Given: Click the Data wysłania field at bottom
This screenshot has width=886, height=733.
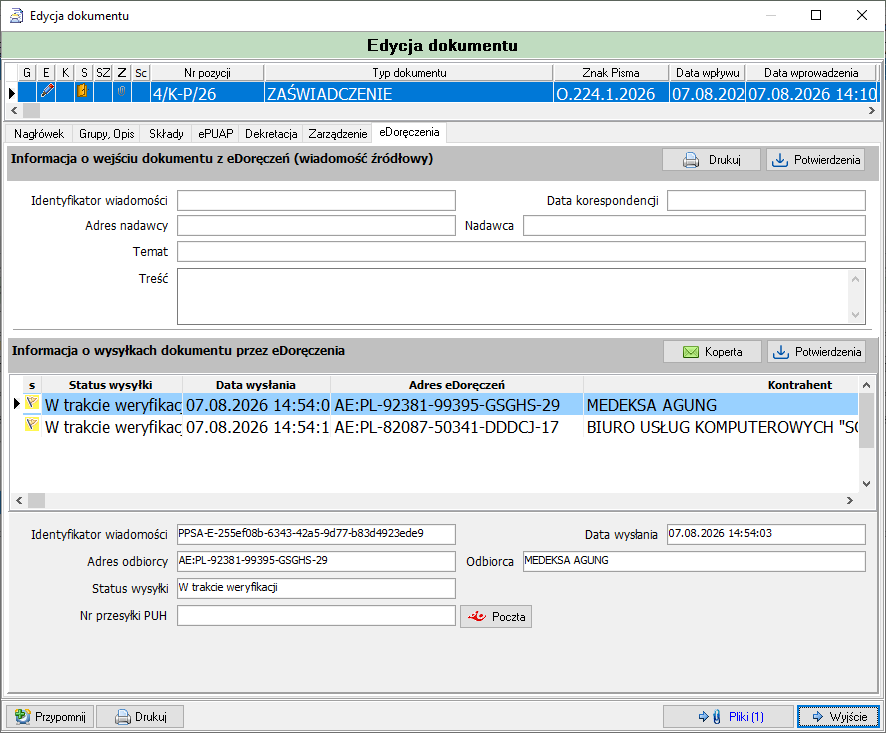Looking at the screenshot, I should tap(766, 534).
